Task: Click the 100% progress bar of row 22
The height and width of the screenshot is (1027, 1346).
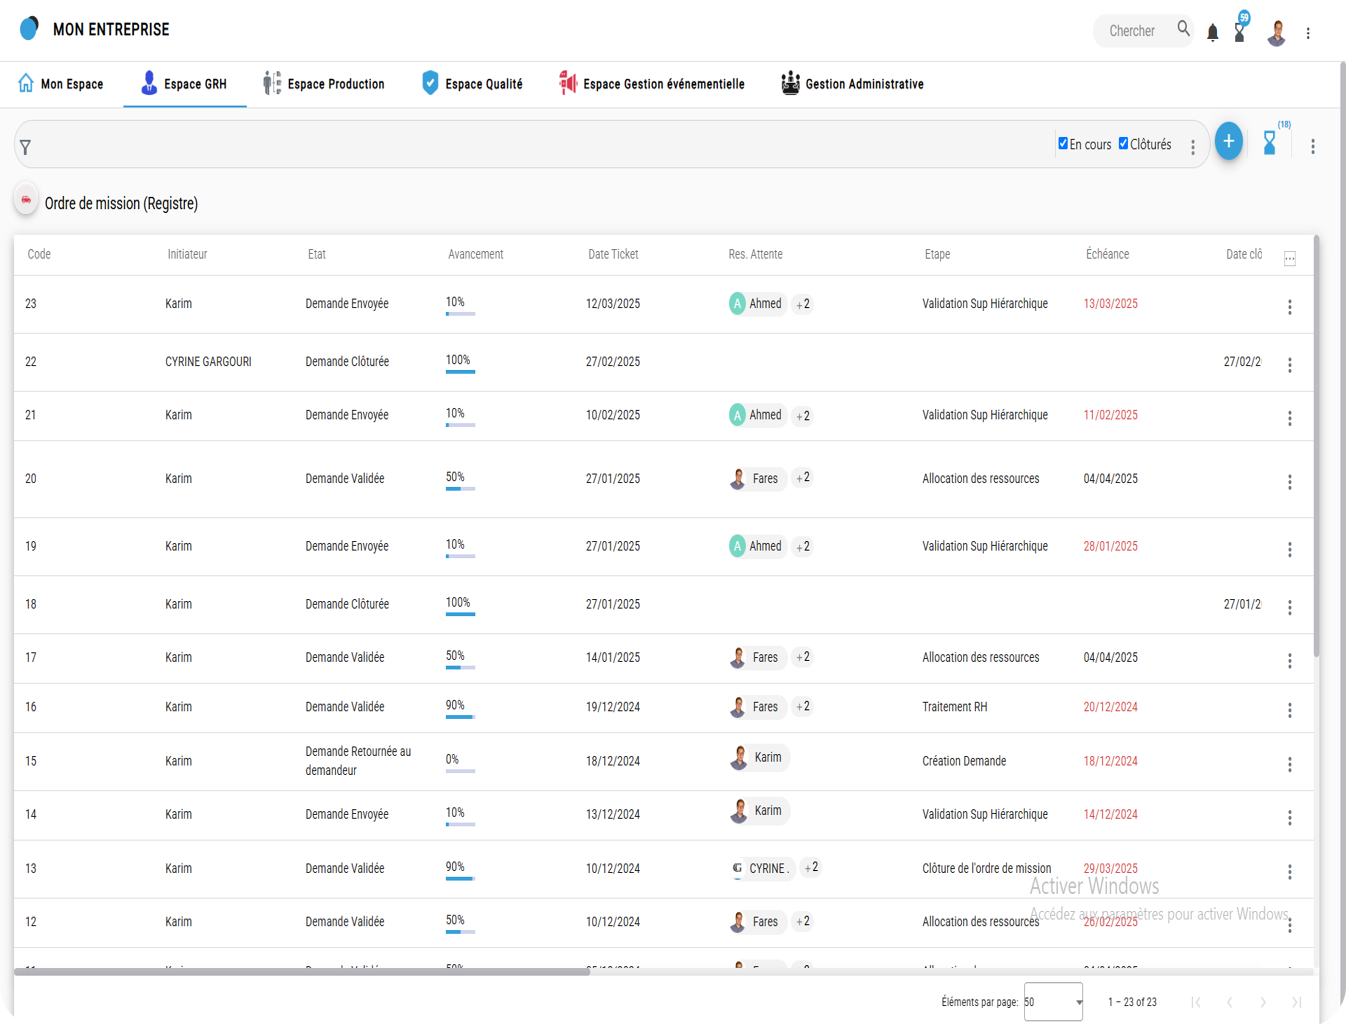Action: click(x=460, y=371)
